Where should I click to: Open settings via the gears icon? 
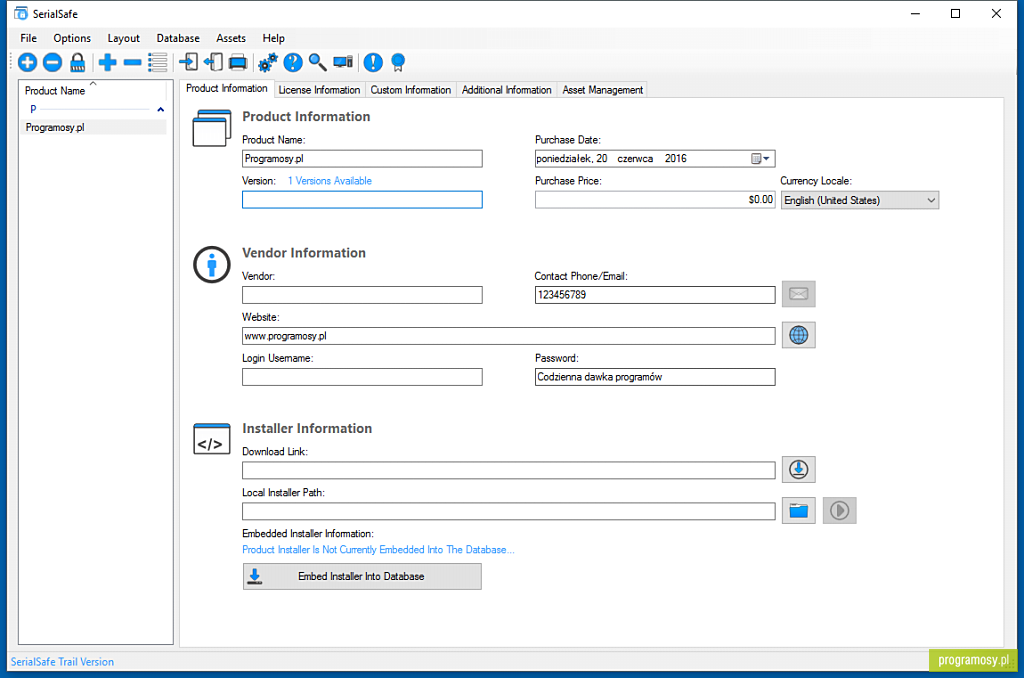click(x=268, y=63)
